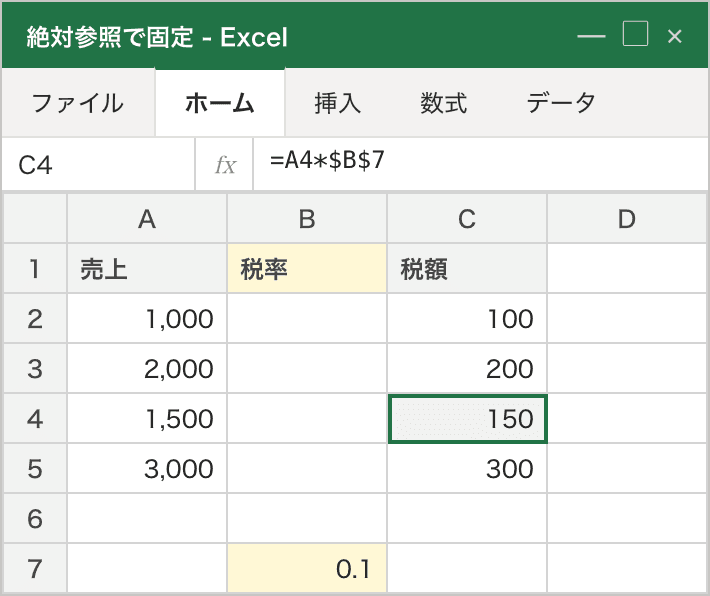The height and width of the screenshot is (596, 710).
Task: Select row 3 header
Action: [35, 368]
